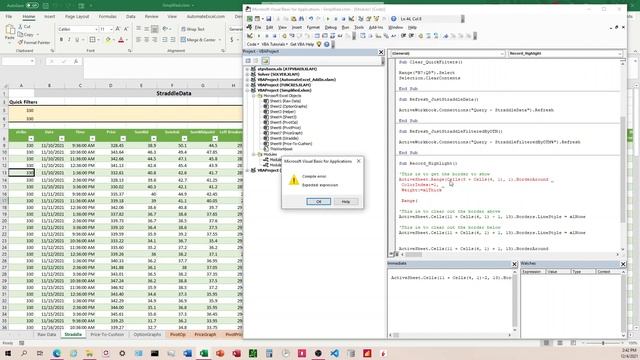The image size is (640, 360).
Task: Click the Run Sub play icon in VBA toolbar
Action: [328, 19]
